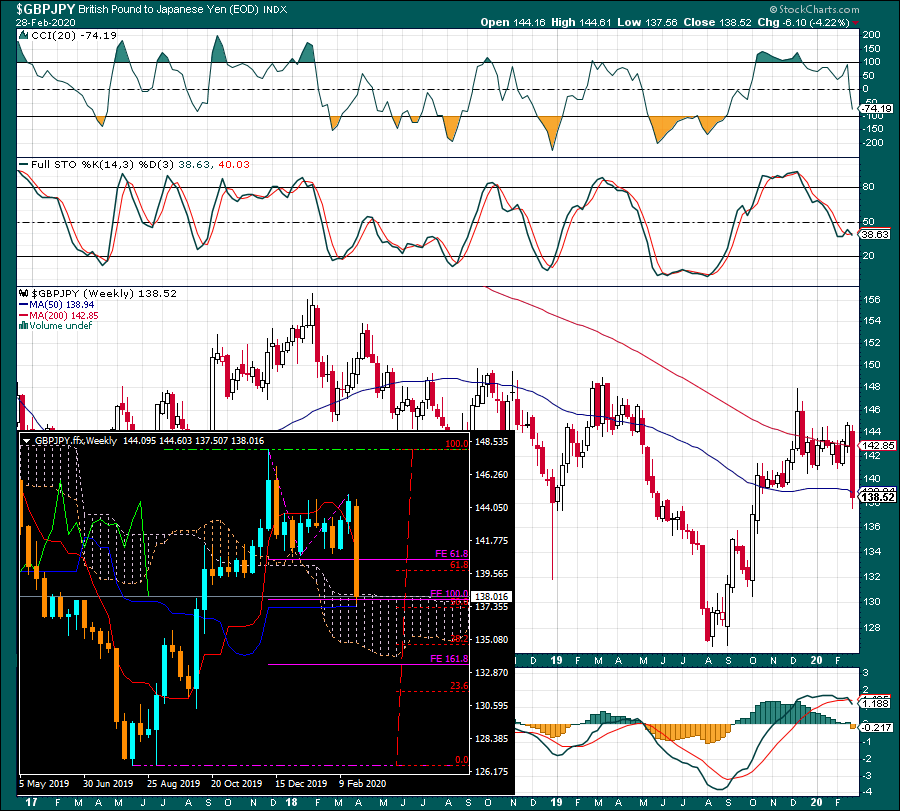Click the 138.016 inset price level tag
The height and width of the screenshot is (811, 900).
tap(492, 597)
